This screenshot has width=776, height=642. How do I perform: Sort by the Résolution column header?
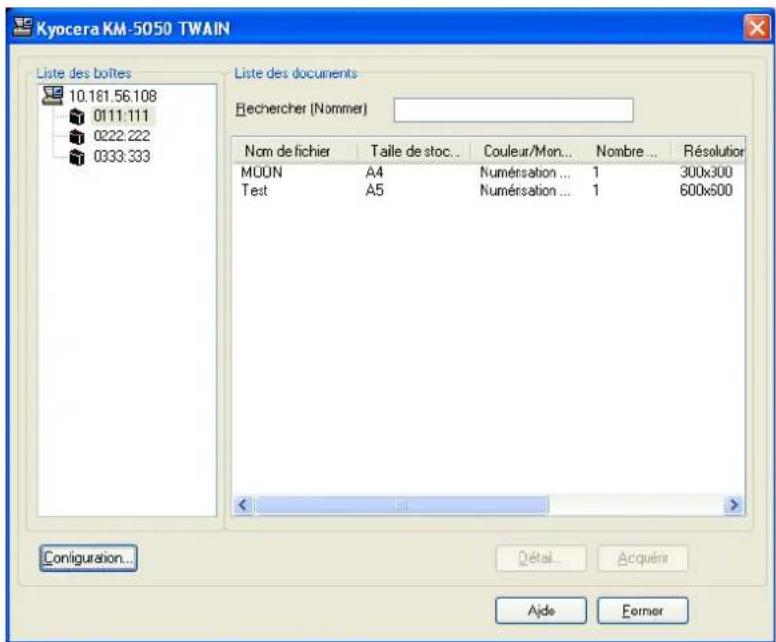tap(708, 151)
